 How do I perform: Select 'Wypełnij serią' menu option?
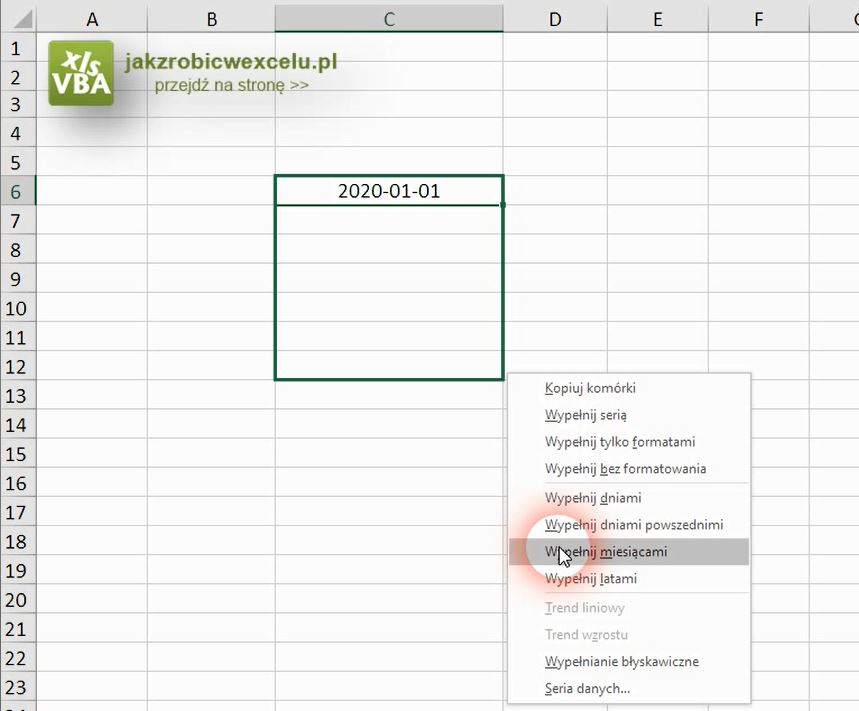point(586,415)
